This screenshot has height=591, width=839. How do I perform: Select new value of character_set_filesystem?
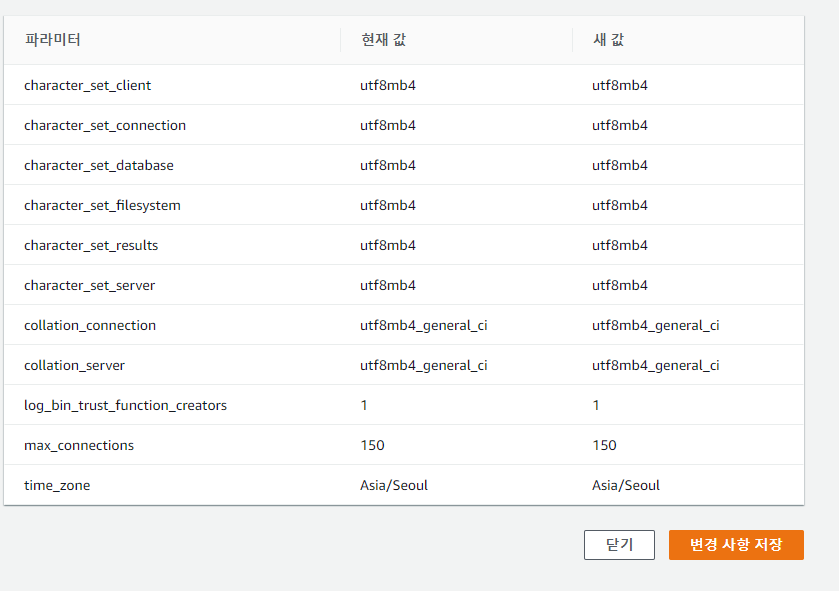(620, 205)
